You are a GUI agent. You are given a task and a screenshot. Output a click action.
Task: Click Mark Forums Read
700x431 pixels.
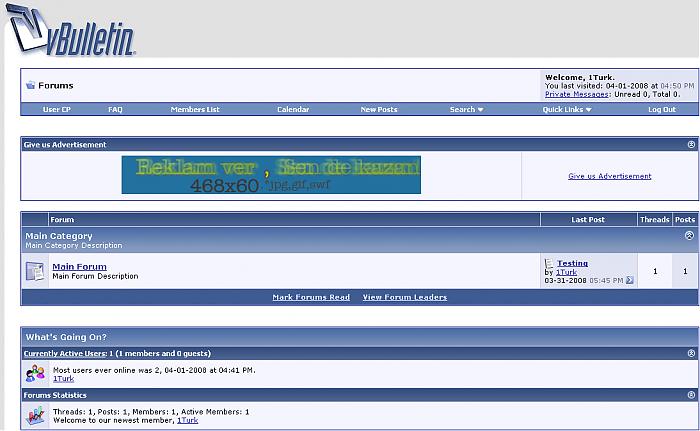(x=311, y=297)
